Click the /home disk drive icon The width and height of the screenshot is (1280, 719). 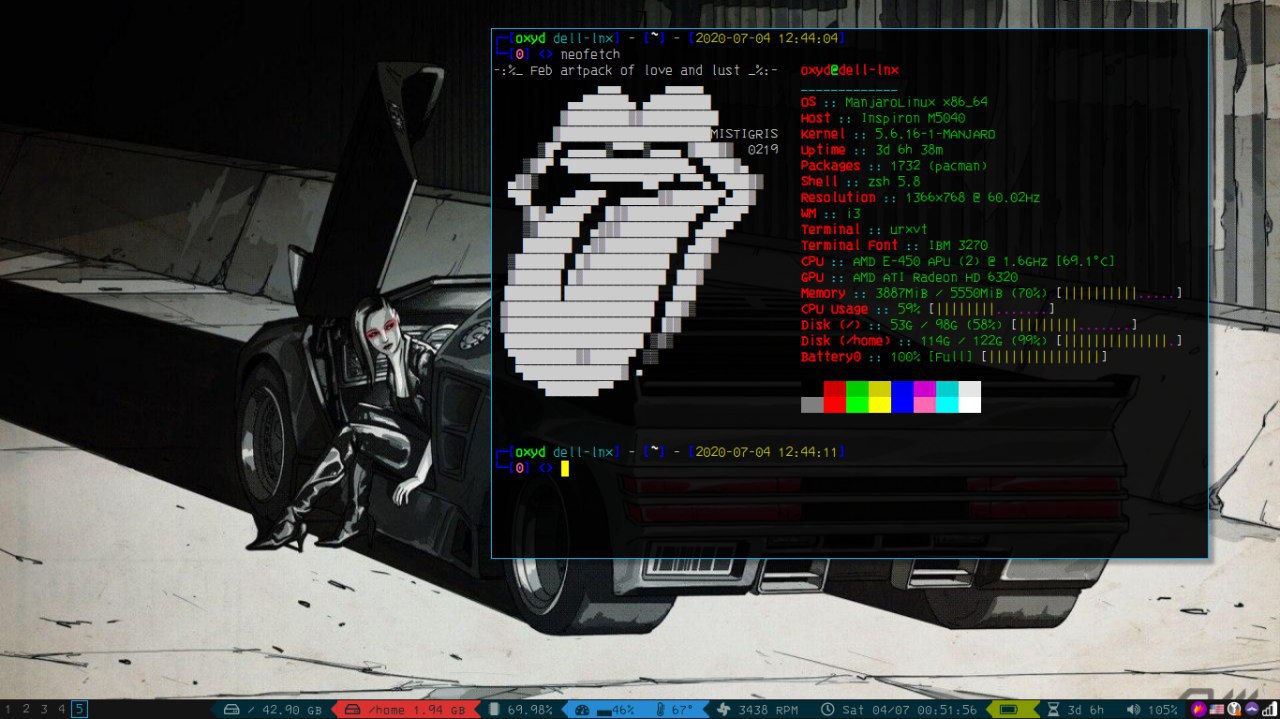coord(352,709)
